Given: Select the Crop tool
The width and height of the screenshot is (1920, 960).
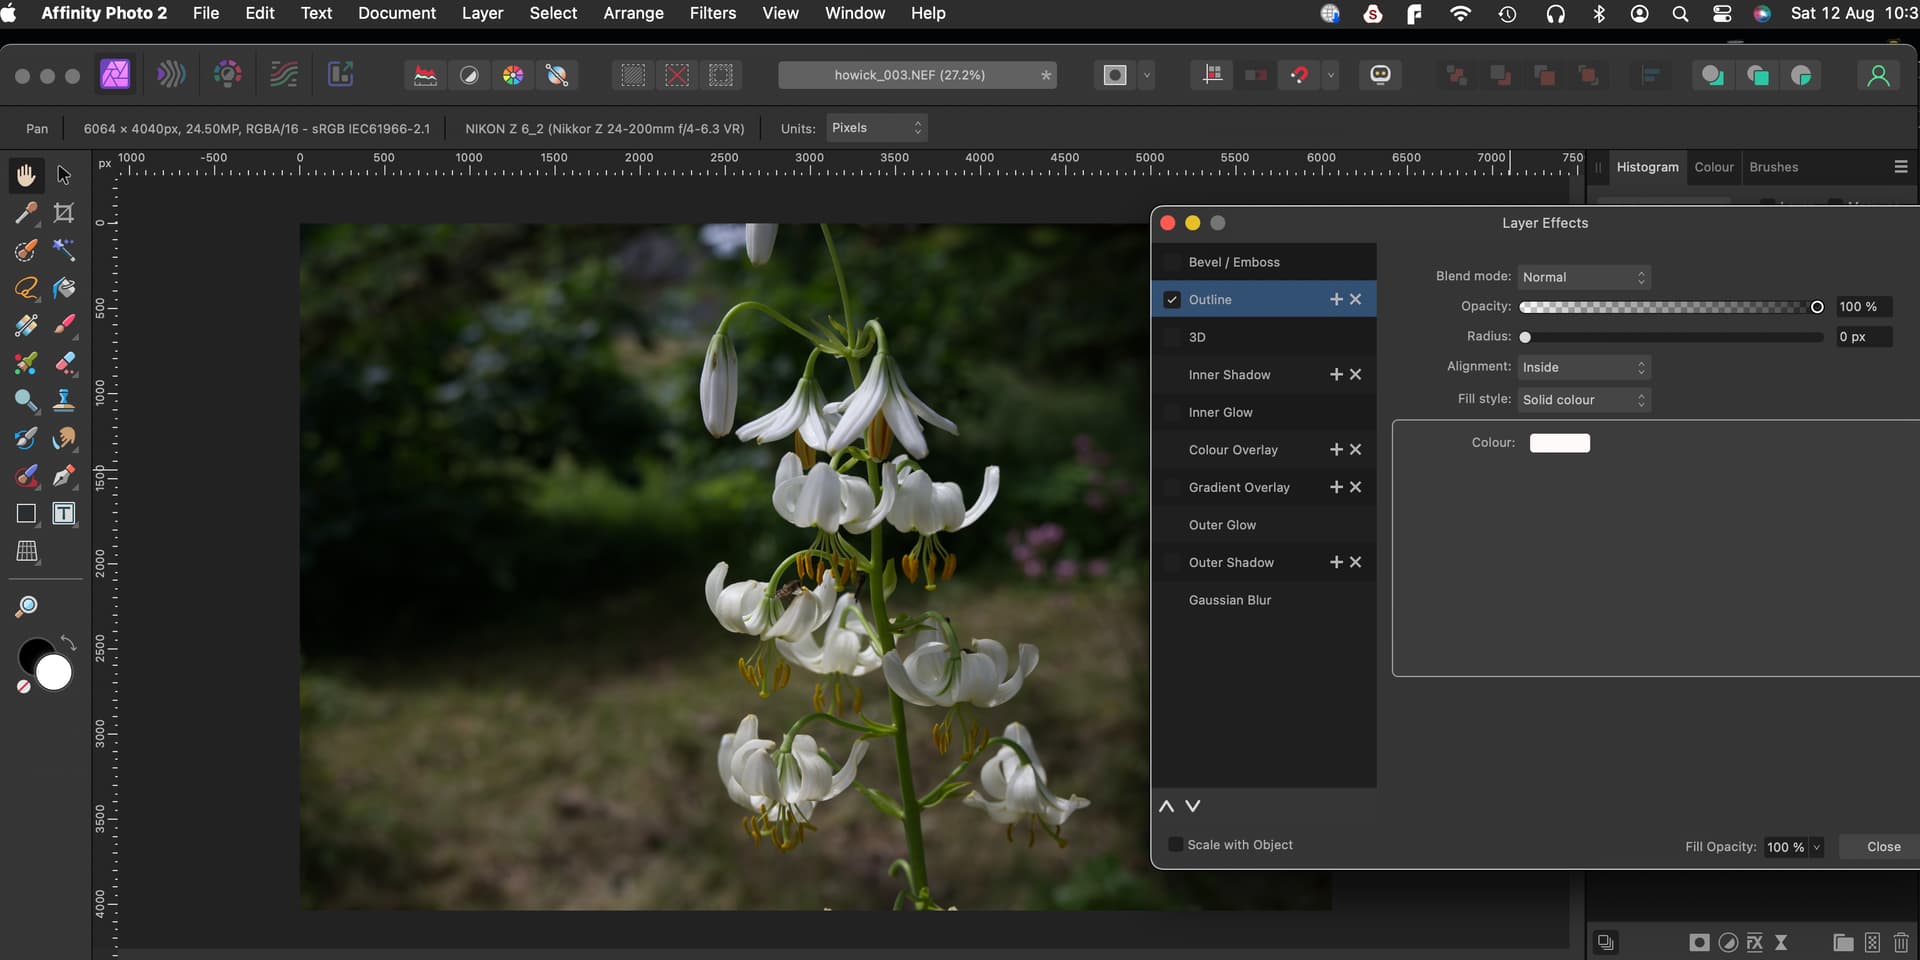Looking at the screenshot, I should pos(64,212).
